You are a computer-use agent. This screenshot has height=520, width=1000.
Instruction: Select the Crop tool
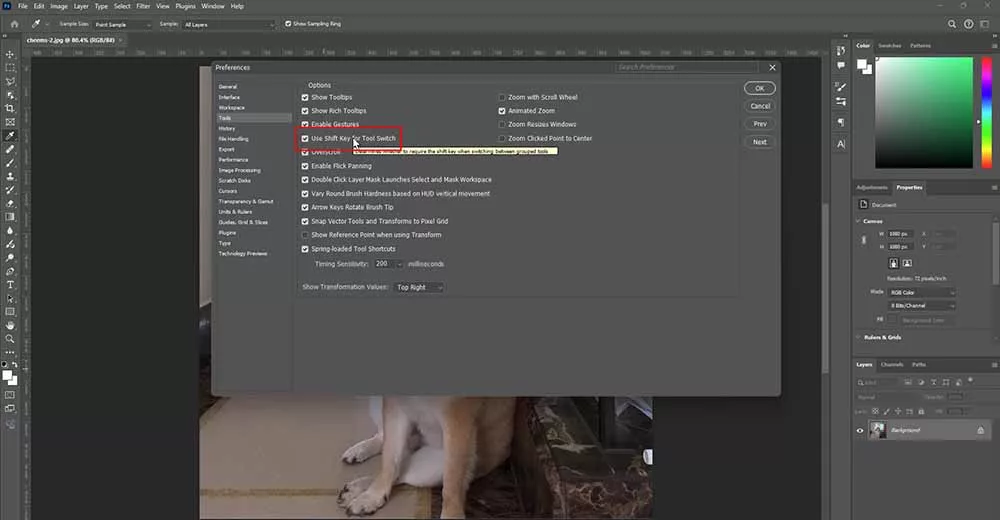coord(10,108)
